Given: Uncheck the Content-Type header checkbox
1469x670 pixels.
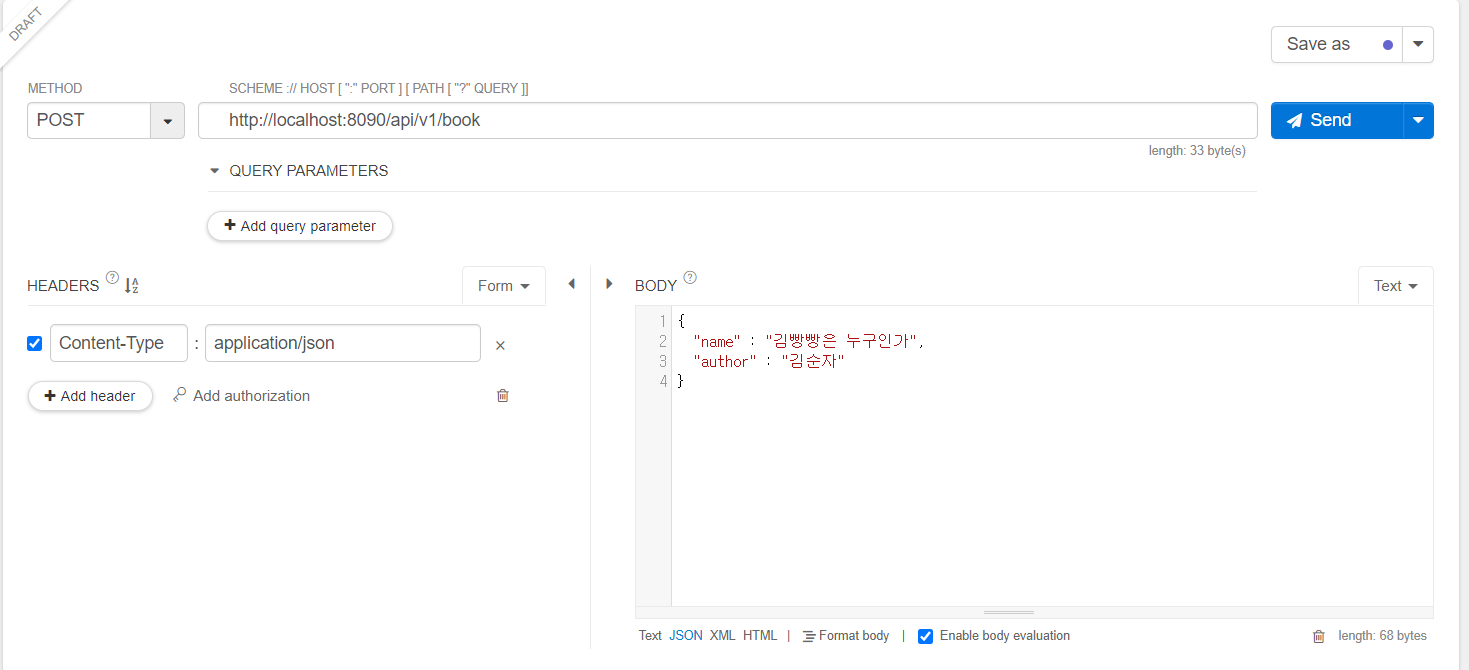Looking at the screenshot, I should (x=34, y=343).
